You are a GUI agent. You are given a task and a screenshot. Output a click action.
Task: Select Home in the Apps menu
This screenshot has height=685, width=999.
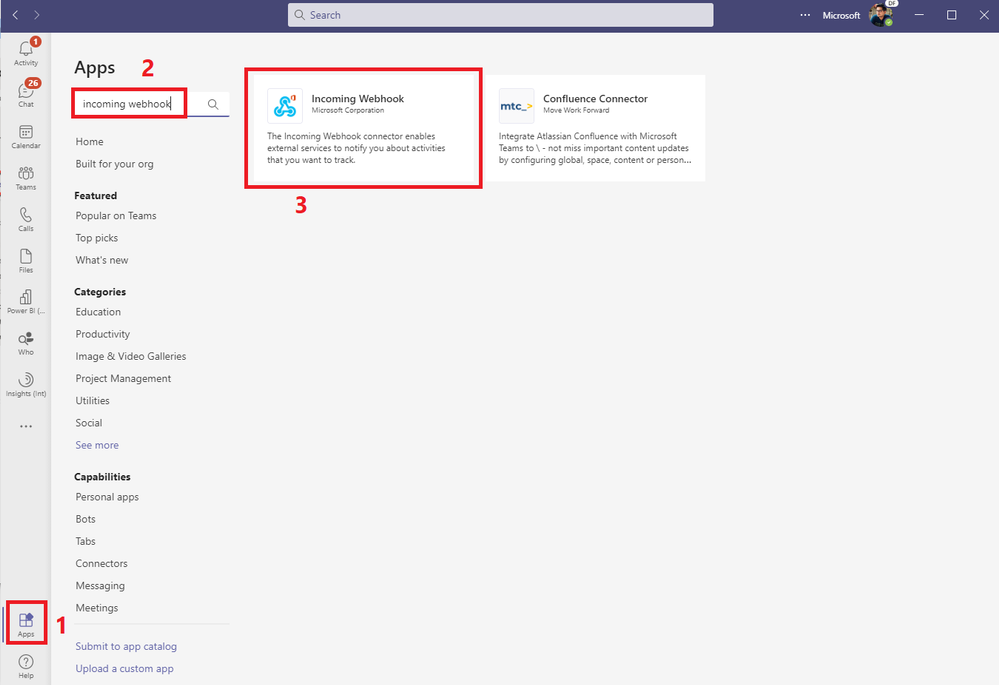[89, 141]
